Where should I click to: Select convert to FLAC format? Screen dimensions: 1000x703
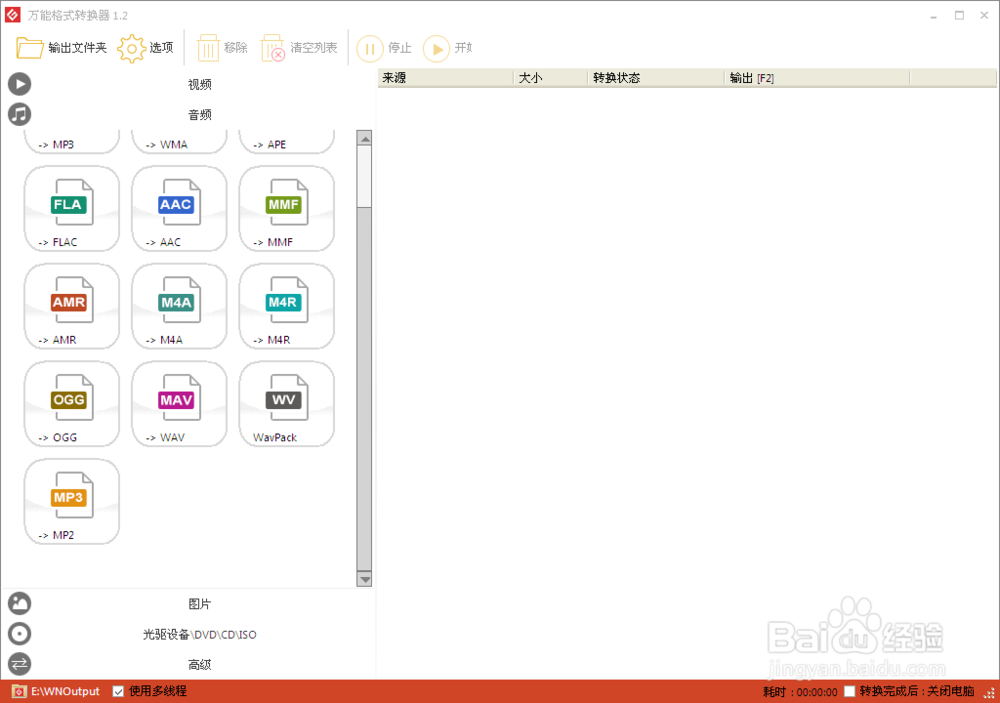click(x=72, y=209)
